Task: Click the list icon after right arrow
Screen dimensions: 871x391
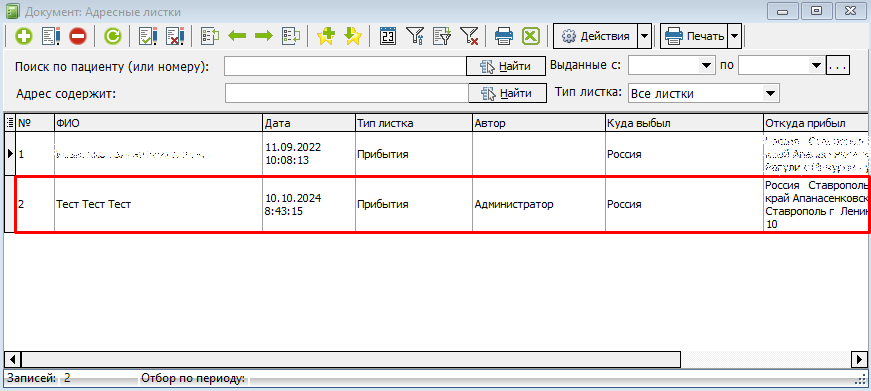Action: pos(291,37)
